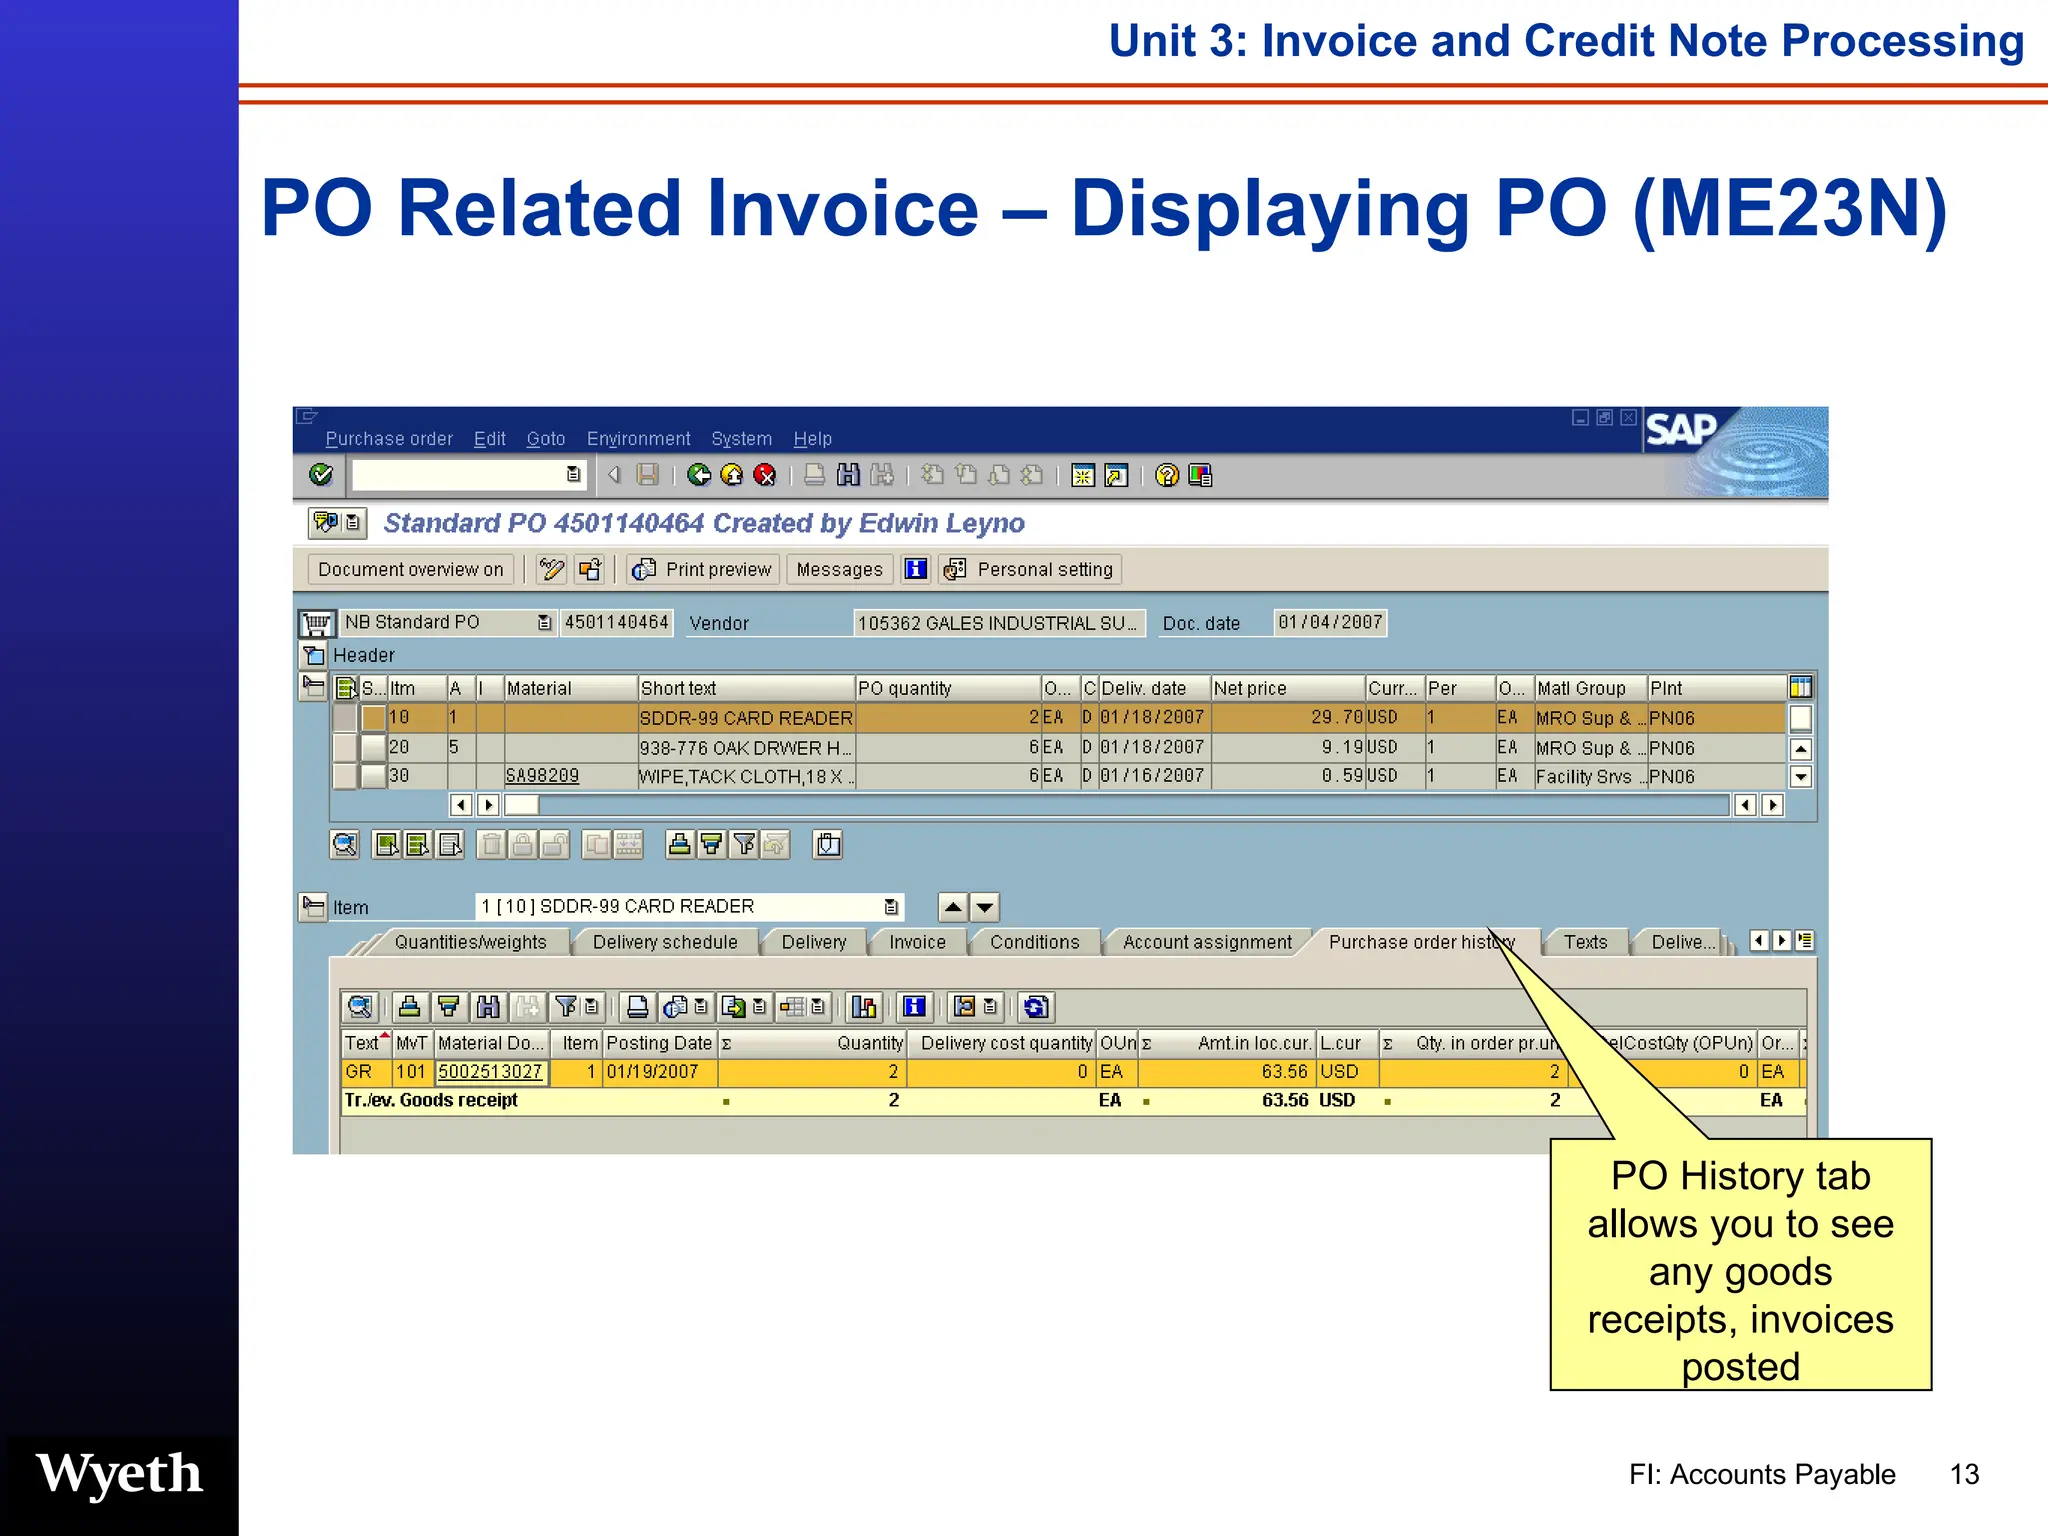Screen dimensions: 2048x1536
Task: Open the tab list icon right of the tabs
Action: click(x=1805, y=941)
